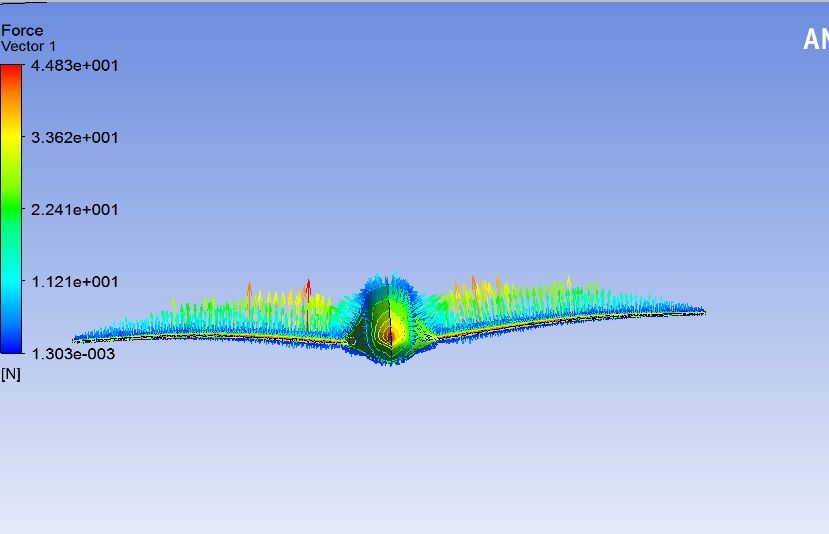Click the 1.121e+001 legend tick label
This screenshot has width=829, height=534.
[x=75, y=282]
